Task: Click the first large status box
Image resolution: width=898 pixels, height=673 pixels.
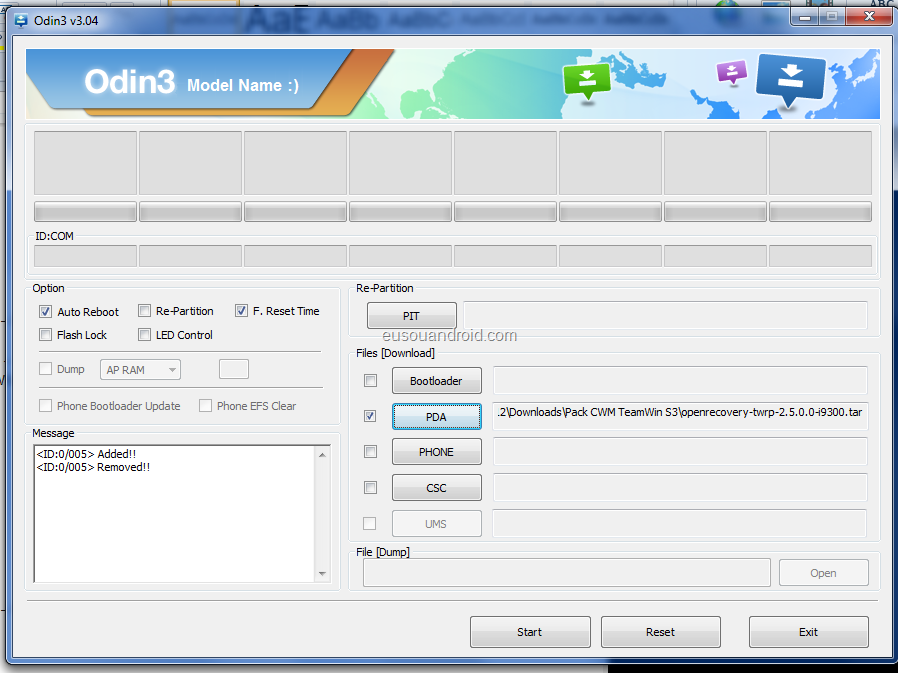Action: 85,163
